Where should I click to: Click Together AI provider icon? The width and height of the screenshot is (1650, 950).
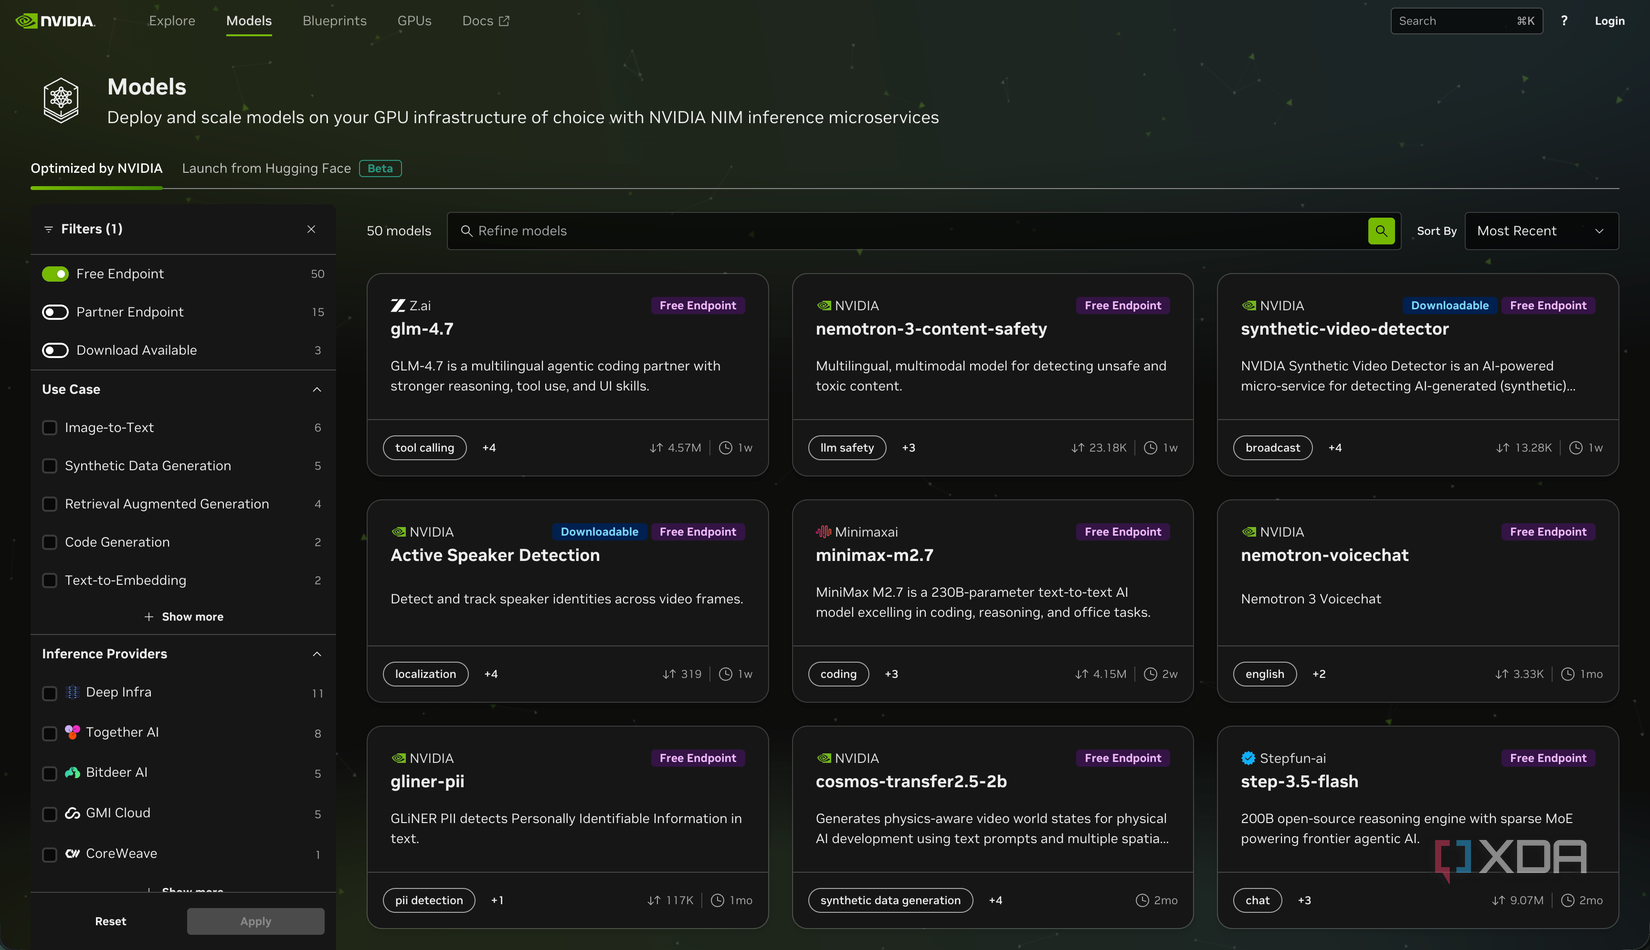click(72, 732)
